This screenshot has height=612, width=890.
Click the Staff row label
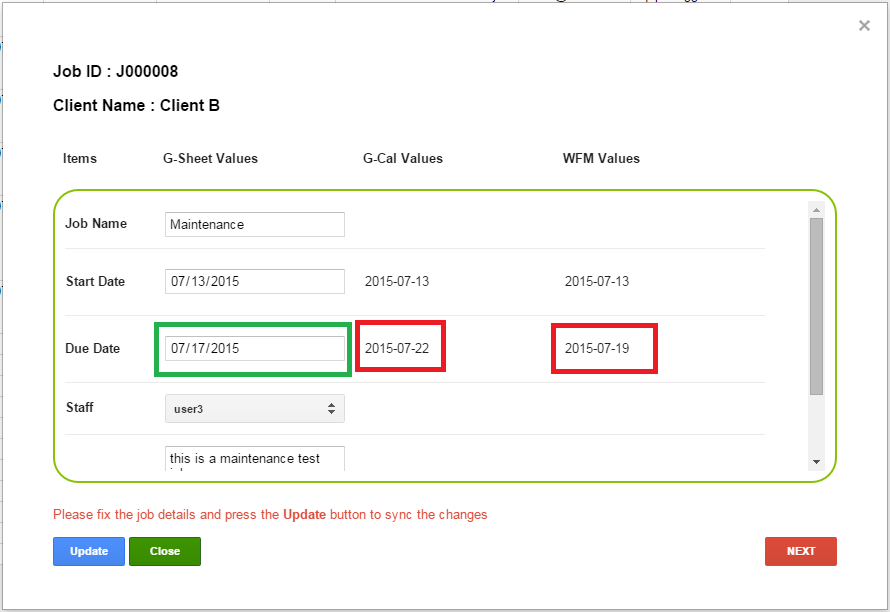click(79, 408)
